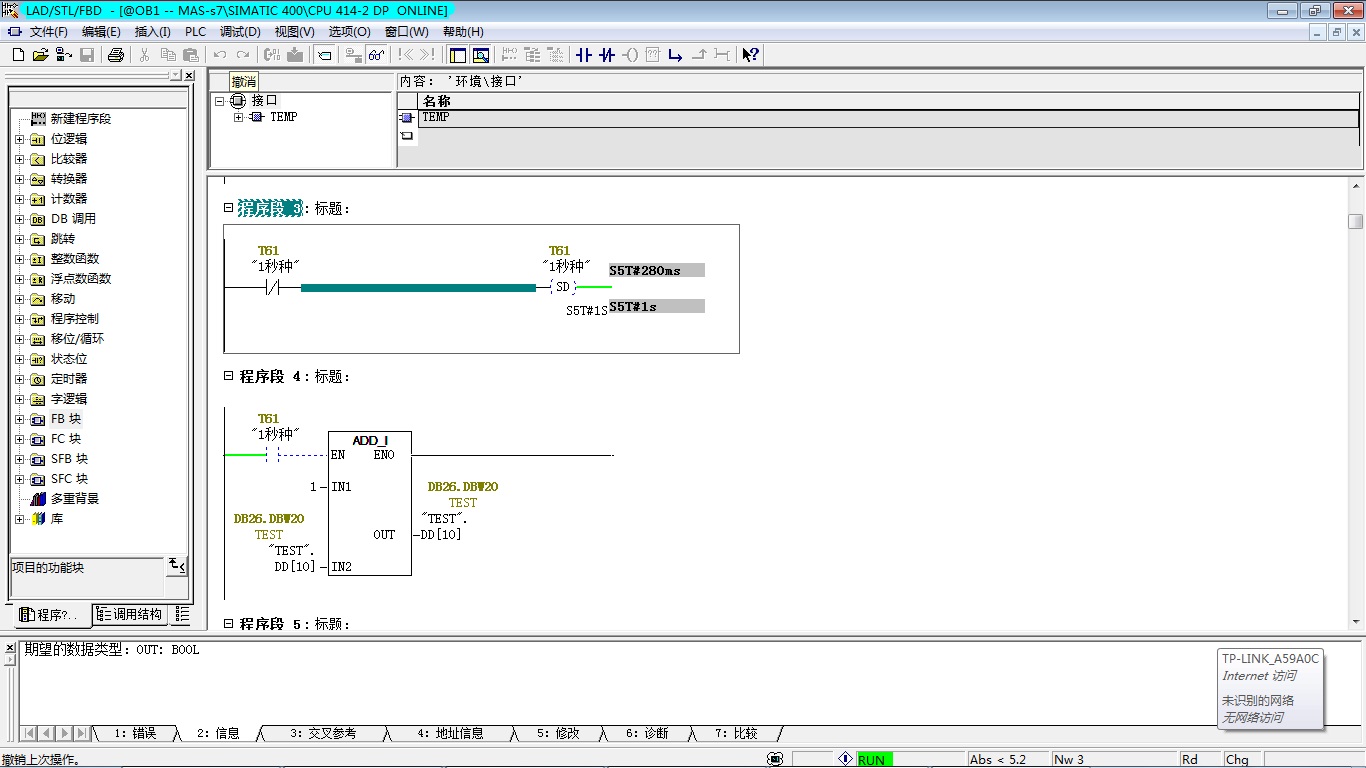Switch to the 4: 地址信息 tab
The width and height of the screenshot is (1366, 768).
pyautogui.click(x=450, y=733)
